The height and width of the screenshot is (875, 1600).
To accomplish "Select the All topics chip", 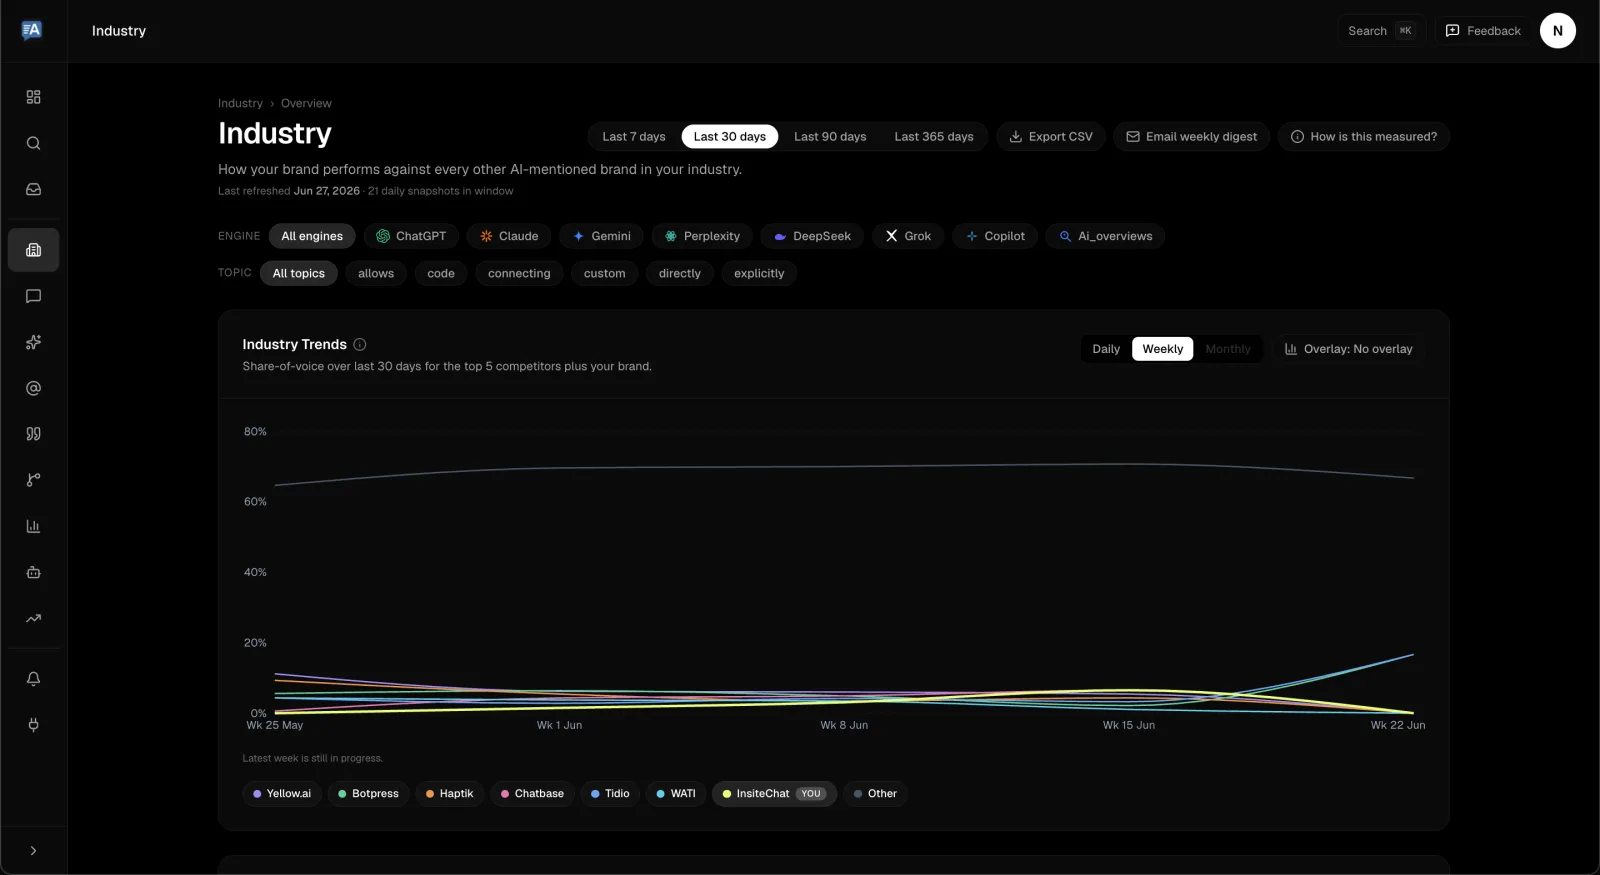I will click(x=299, y=273).
